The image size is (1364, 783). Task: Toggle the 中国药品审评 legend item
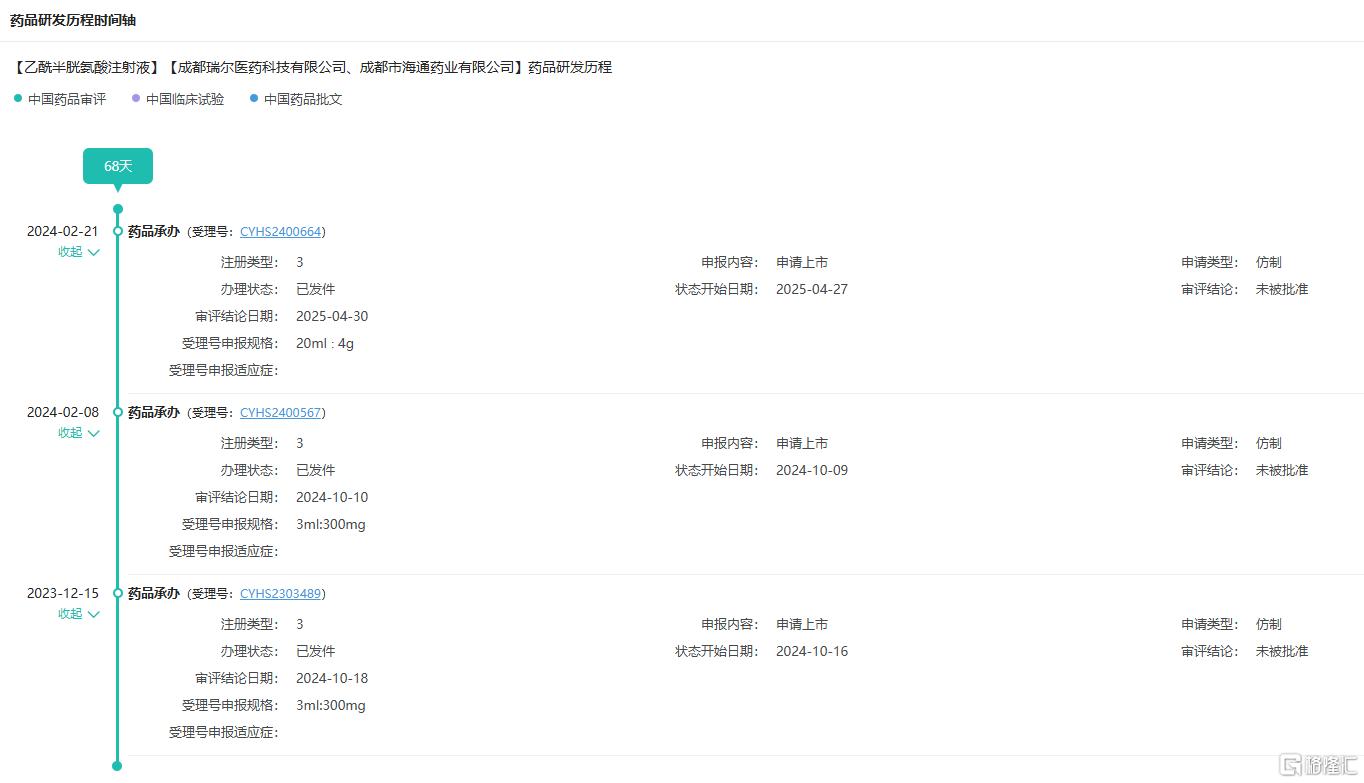[60, 99]
